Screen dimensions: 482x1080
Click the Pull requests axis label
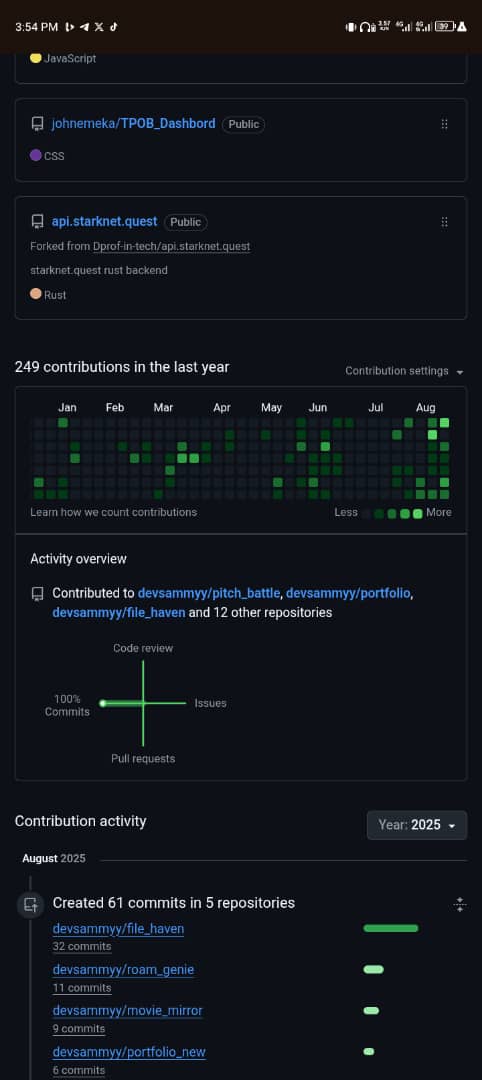(143, 758)
